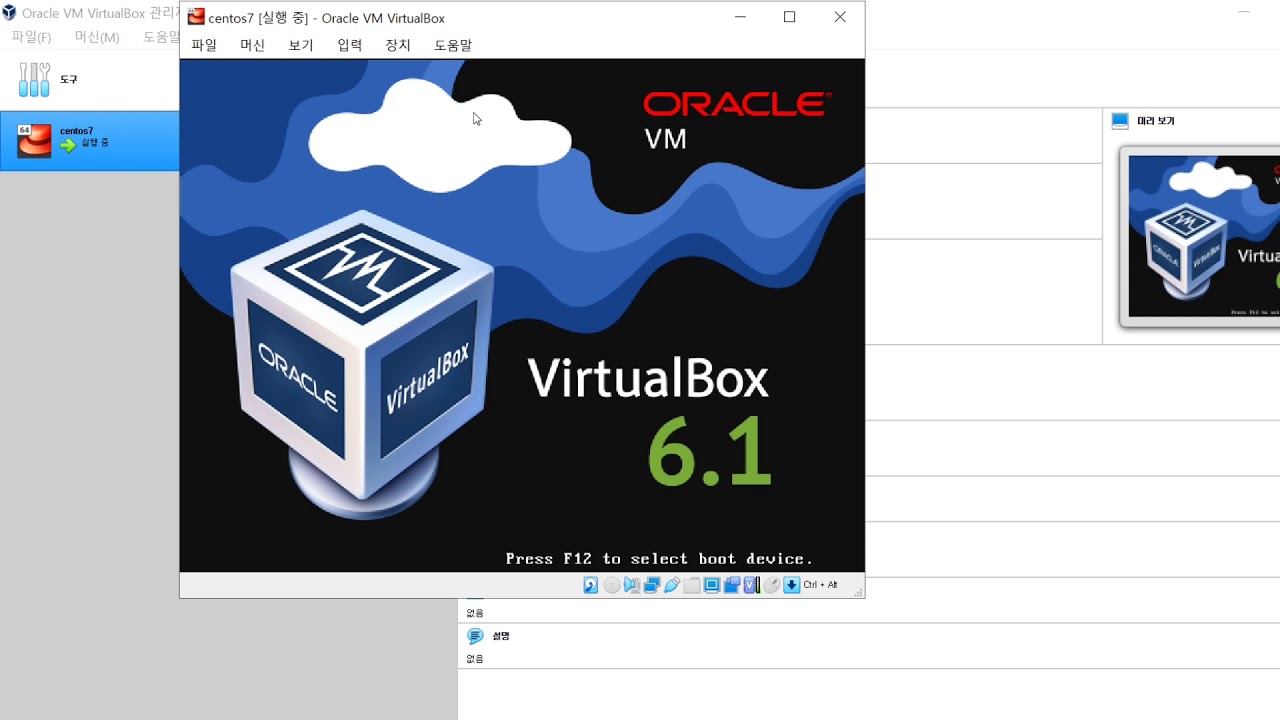This screenshot has width=1280, height=720.
Task: Click the 미리 보기 preview monitor icon
Action: [1120, 121]
